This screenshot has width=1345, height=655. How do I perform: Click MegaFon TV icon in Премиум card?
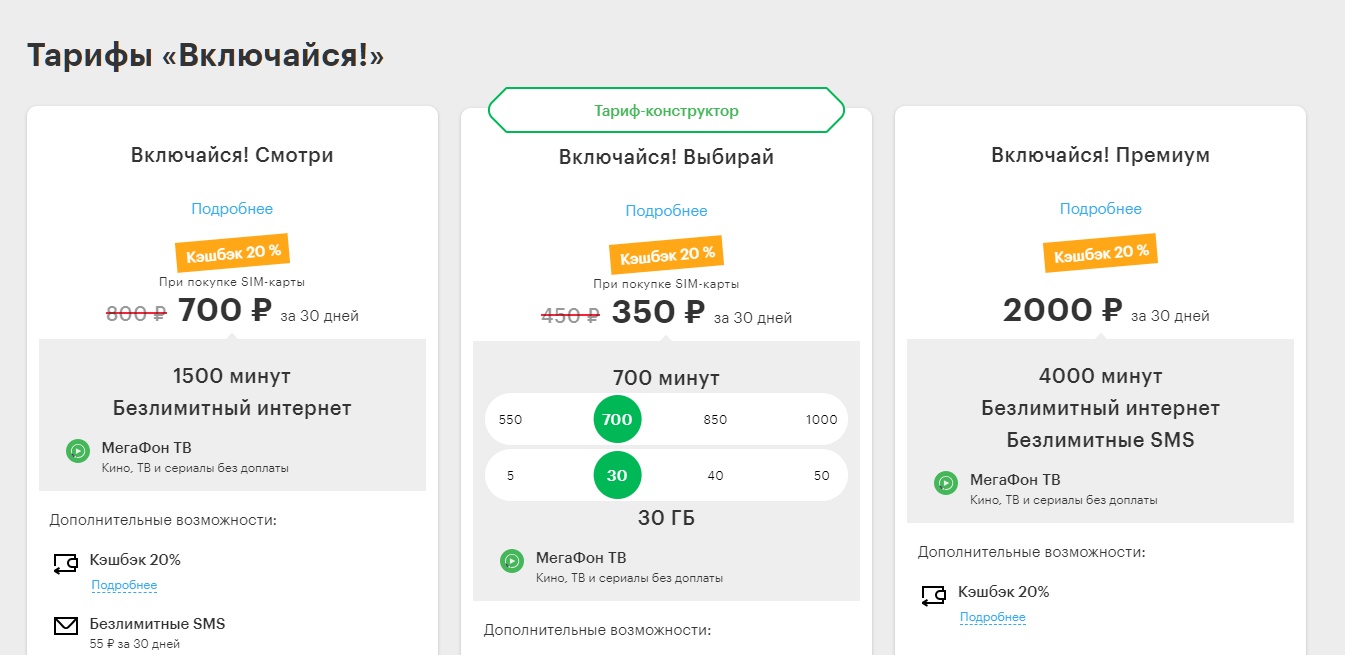click(946, 483)
